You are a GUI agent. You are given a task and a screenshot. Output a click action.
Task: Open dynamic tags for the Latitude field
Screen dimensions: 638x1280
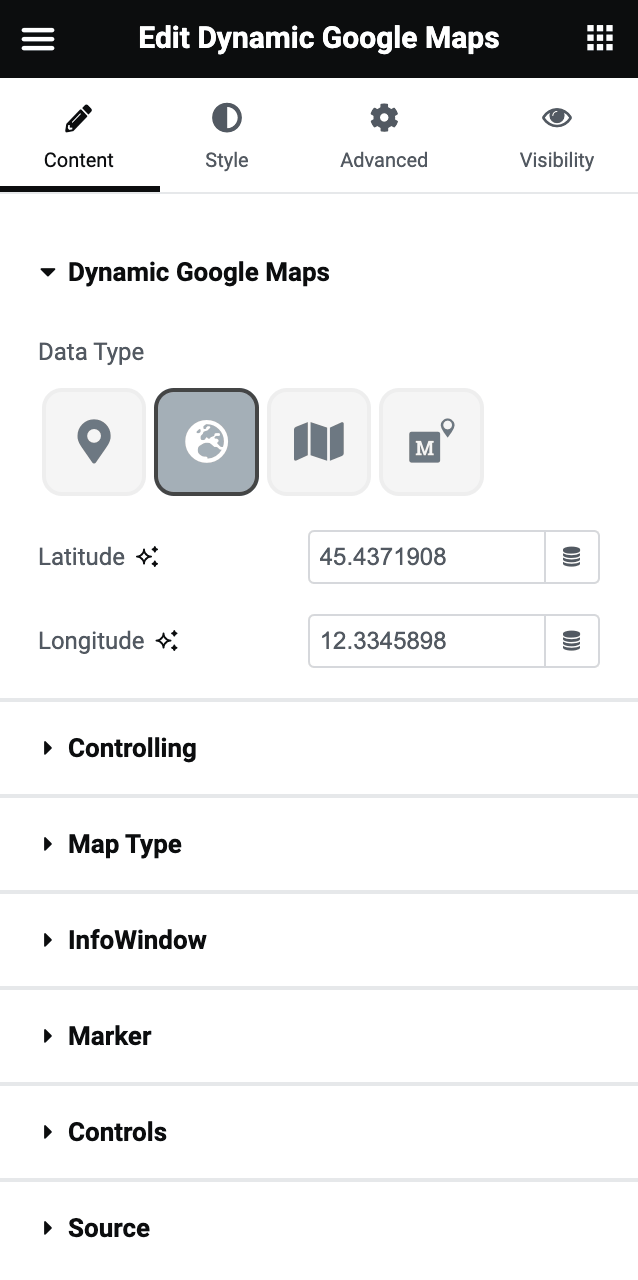tap(572, 557)
